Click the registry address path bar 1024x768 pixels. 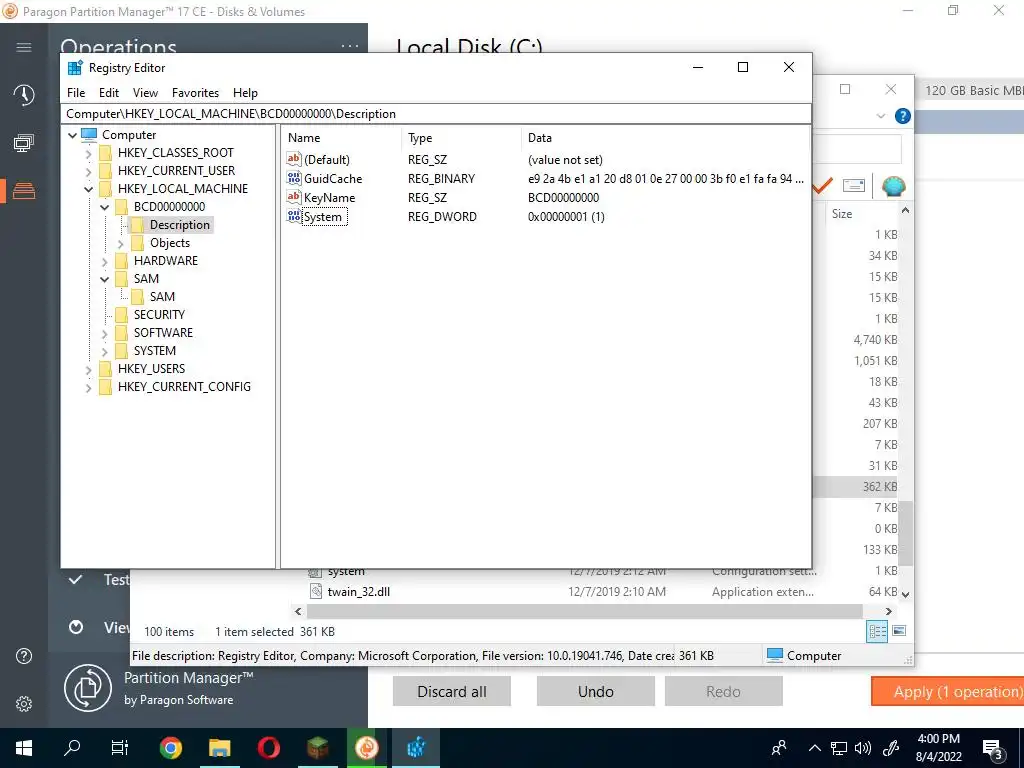point(436,114)
